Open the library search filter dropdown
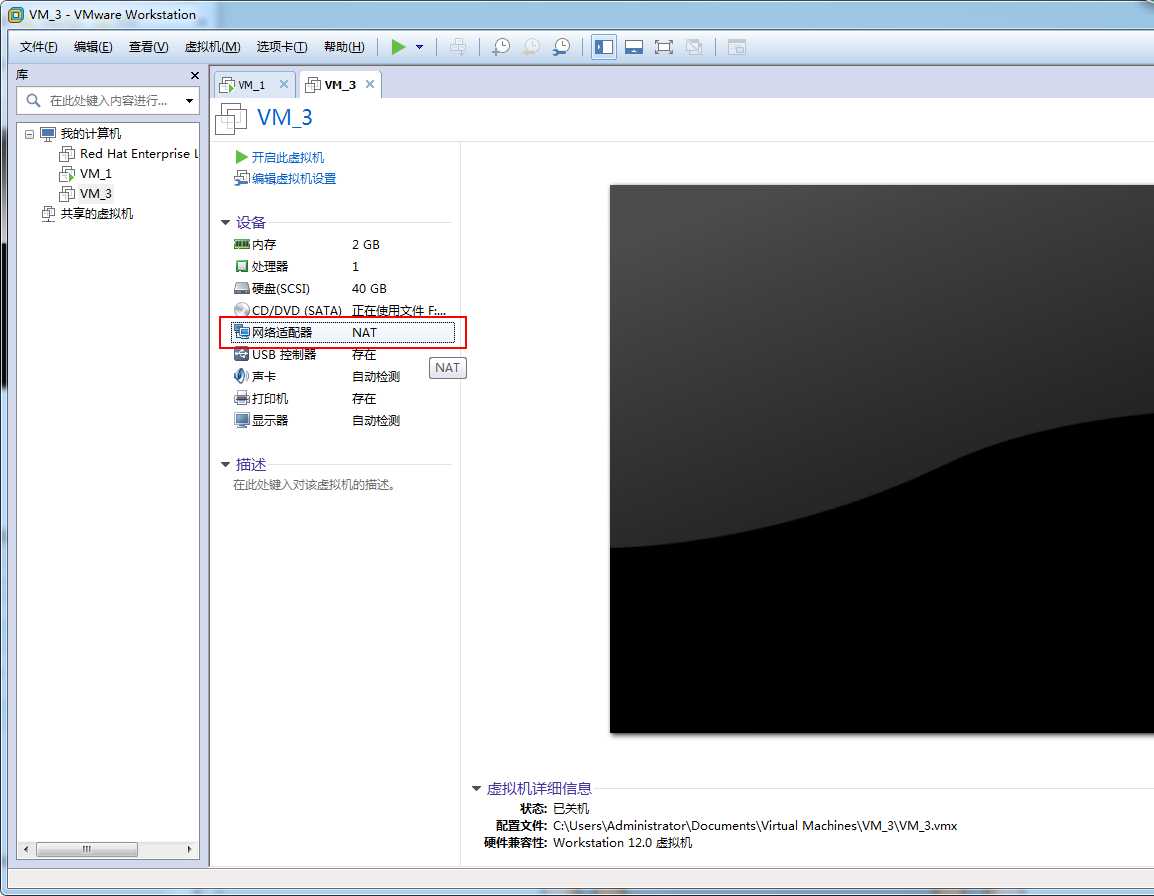Image resolution: width=1154 pixels, height=896 pixels. 190,101
